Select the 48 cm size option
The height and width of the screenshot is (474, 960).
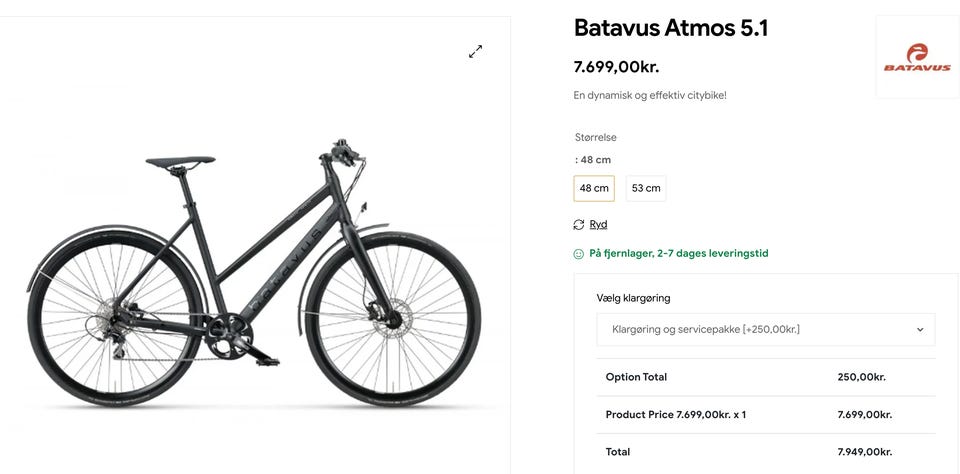[x=594, y=188]
